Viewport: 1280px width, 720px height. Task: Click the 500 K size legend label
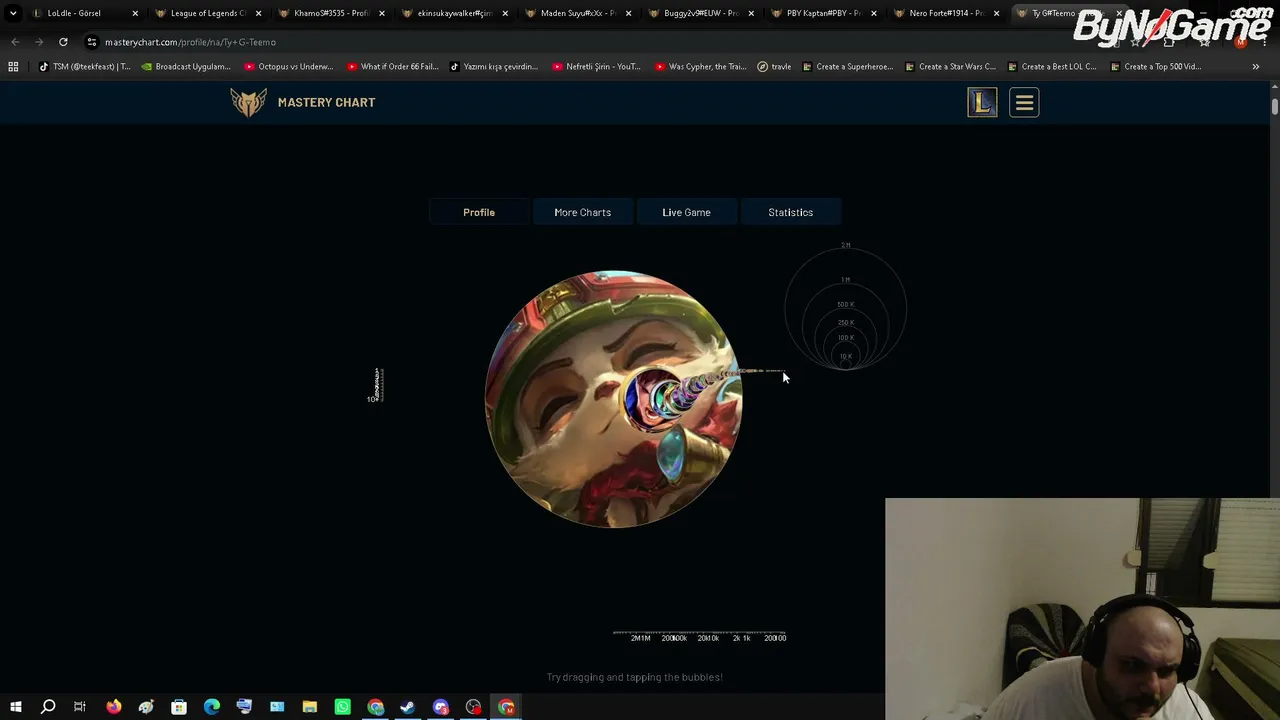tap(845, 305)
